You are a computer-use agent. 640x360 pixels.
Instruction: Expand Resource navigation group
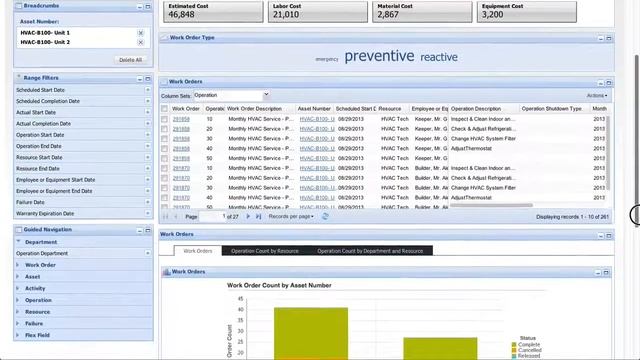click(x=18, y=312)
